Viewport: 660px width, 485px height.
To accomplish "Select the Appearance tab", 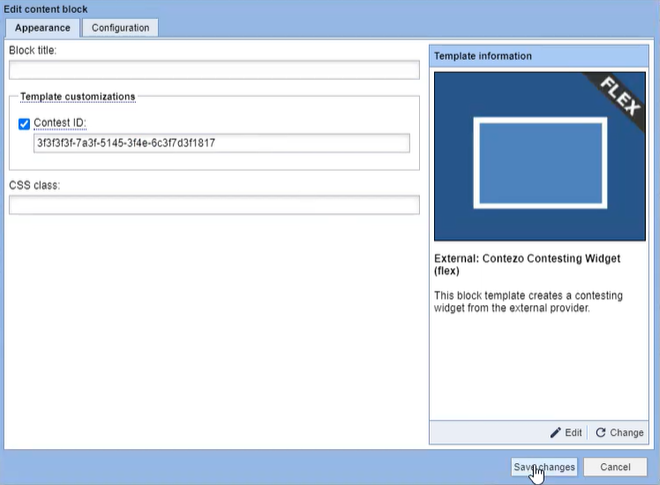I will tap(43, 28).
